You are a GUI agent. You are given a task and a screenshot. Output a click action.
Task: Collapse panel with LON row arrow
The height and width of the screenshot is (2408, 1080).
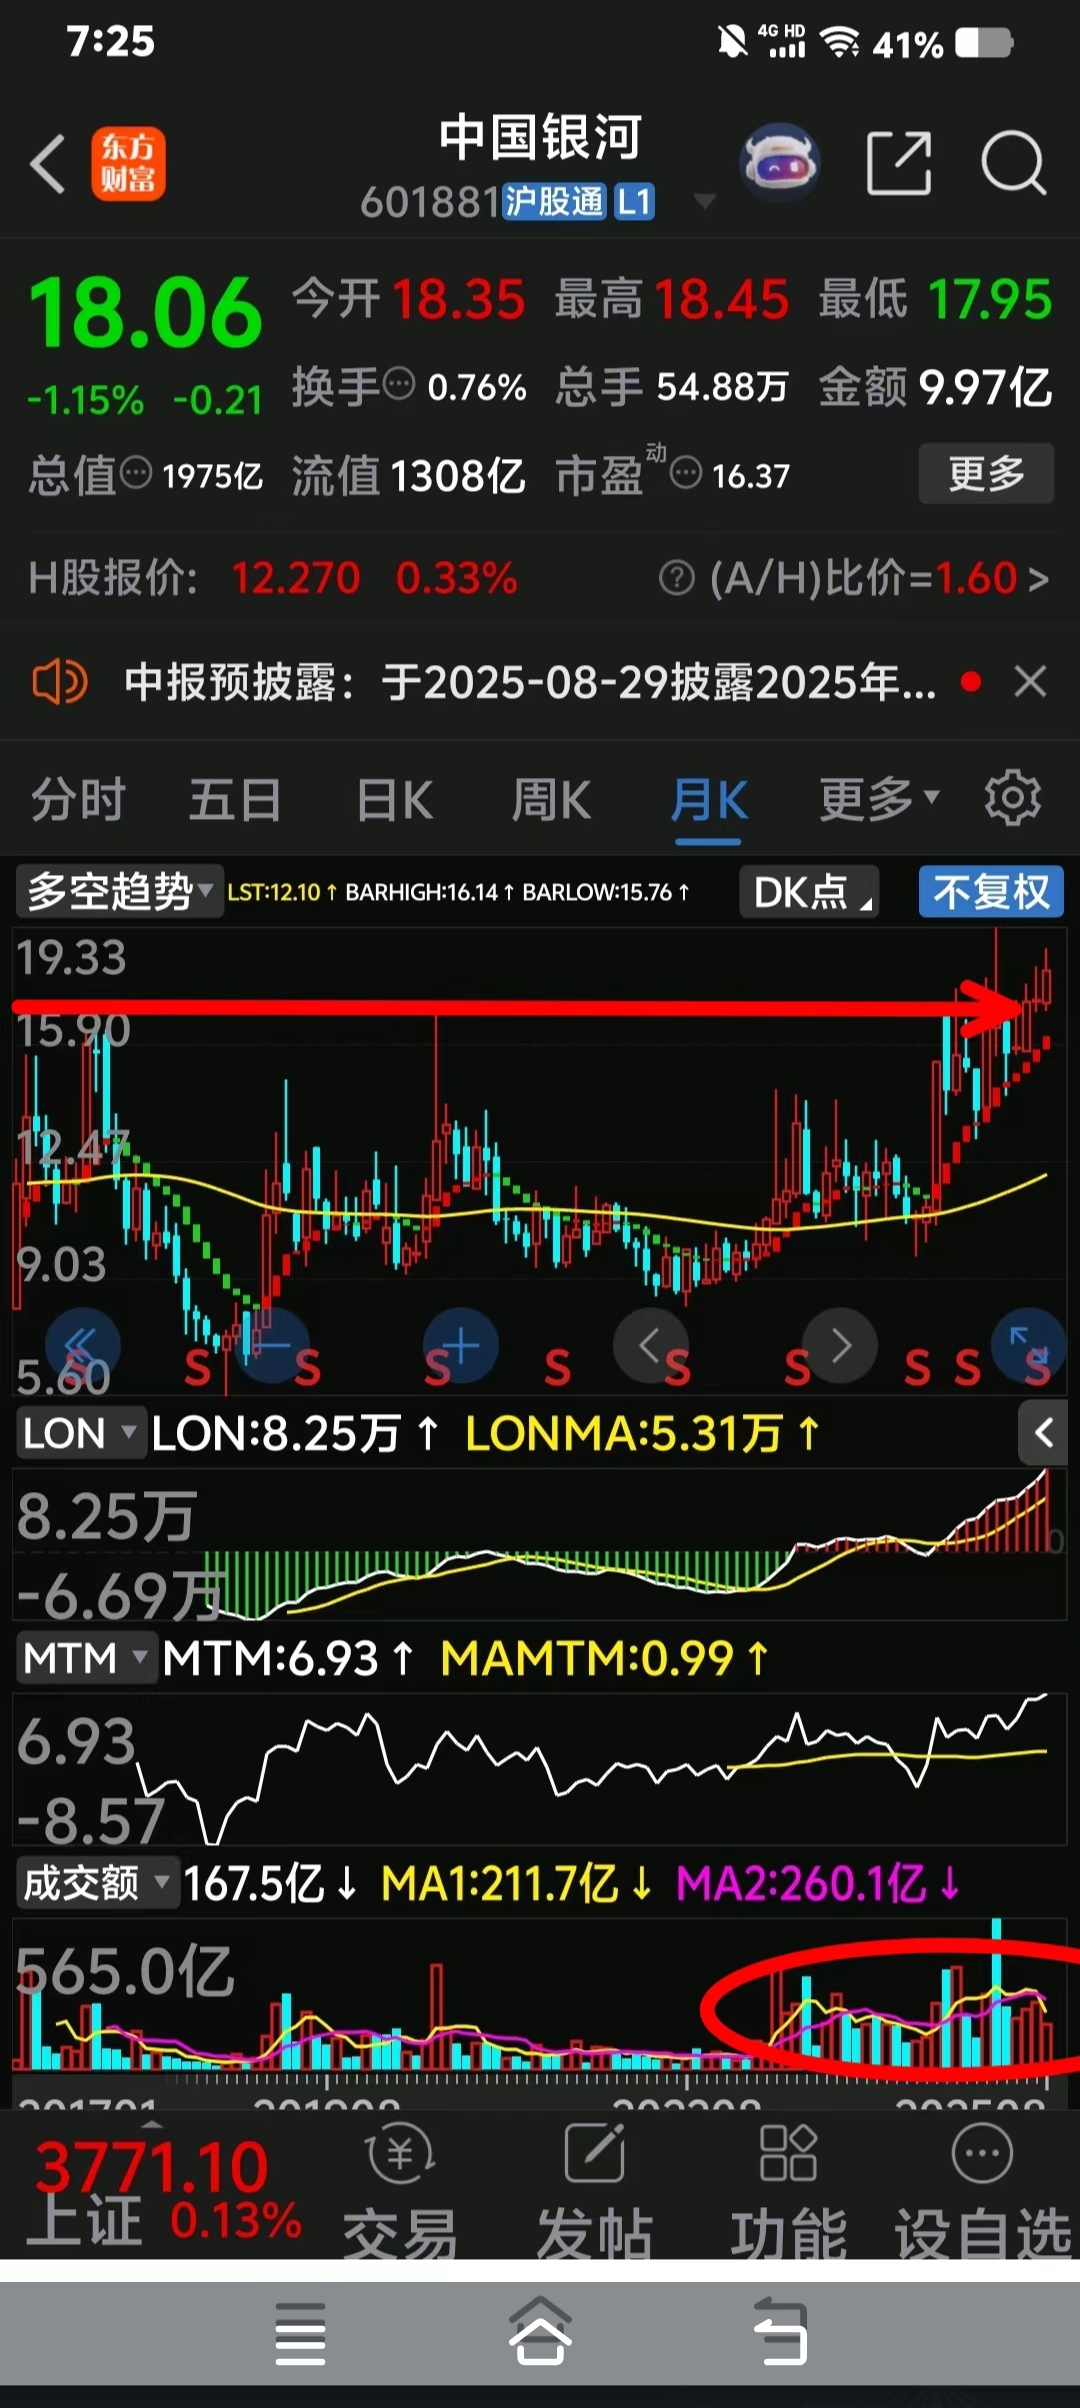coord(1044,1433)
